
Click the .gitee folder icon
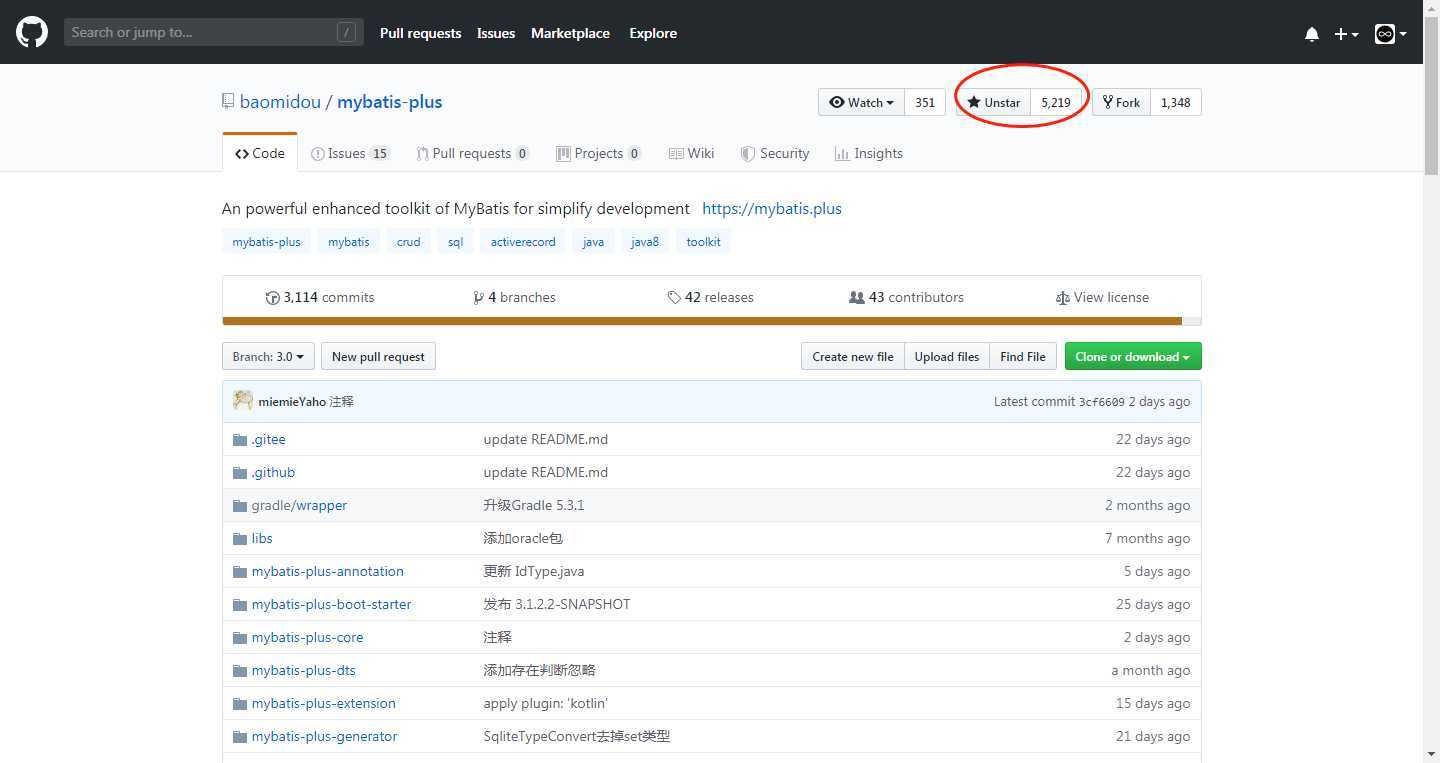click(240, 440)
